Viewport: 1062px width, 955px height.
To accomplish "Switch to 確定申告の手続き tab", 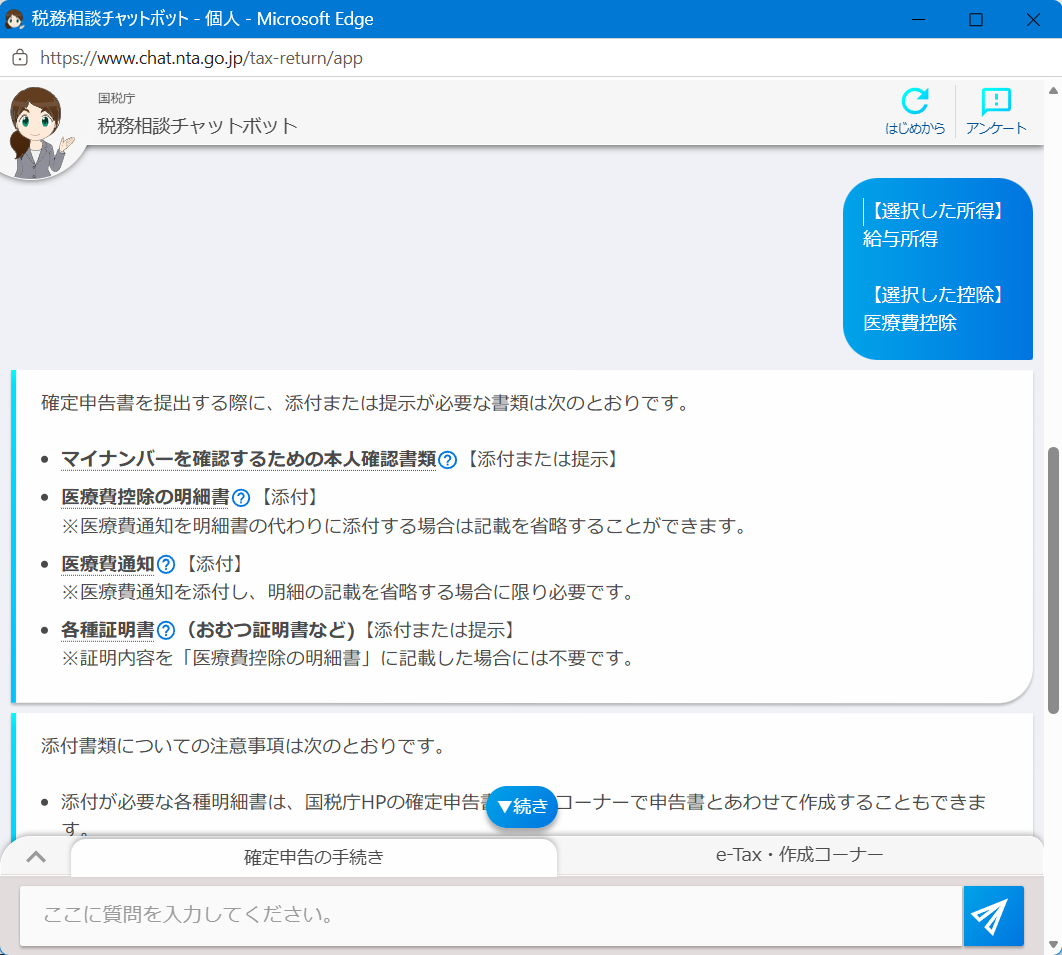I will pyautogui.click(x=314, y=857).
